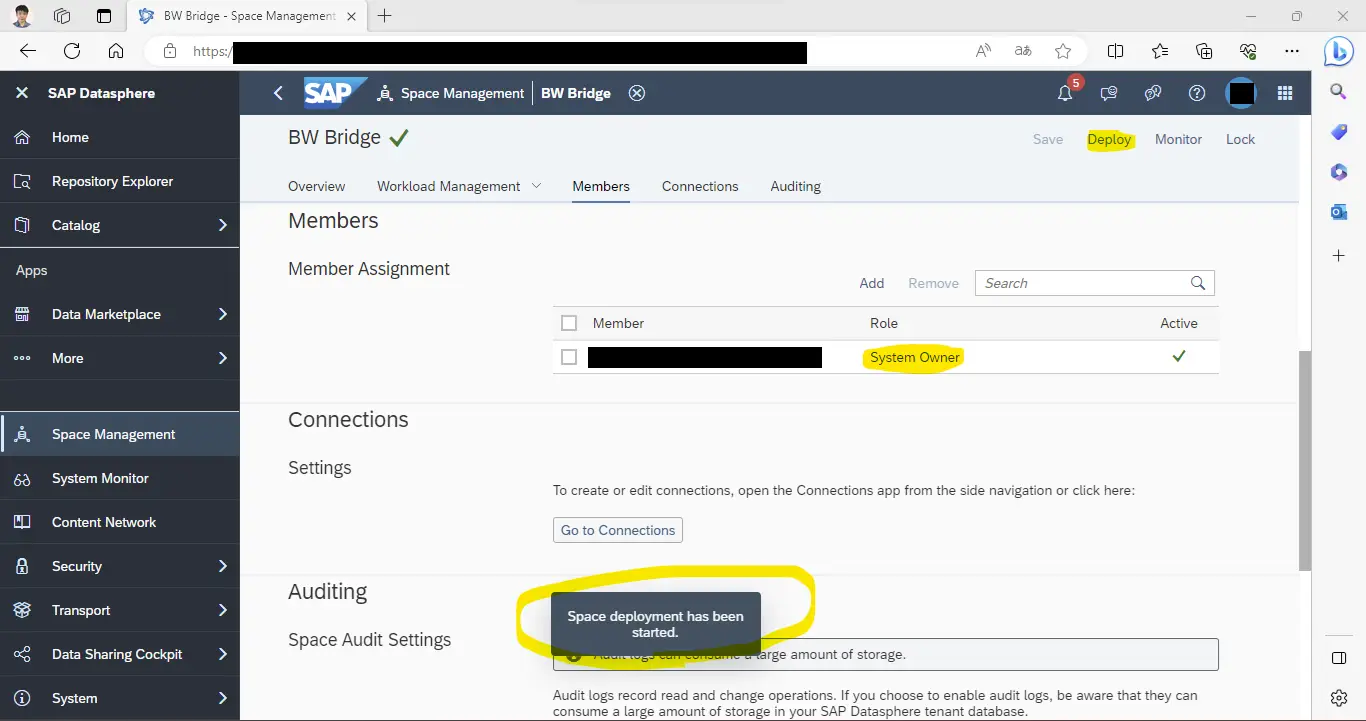Image resolution: width=1366 pixels, height=721 pixels.
Task: Open Bing Copilot sidebar button
Action: [x=1339, y=51]
